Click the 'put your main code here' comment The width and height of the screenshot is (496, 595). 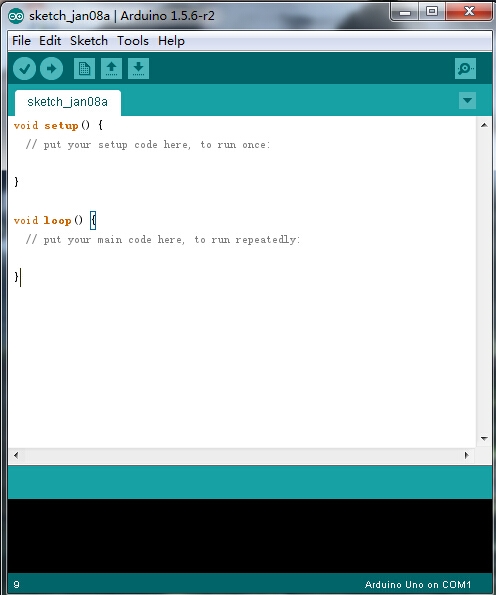[x=162, y=239]
